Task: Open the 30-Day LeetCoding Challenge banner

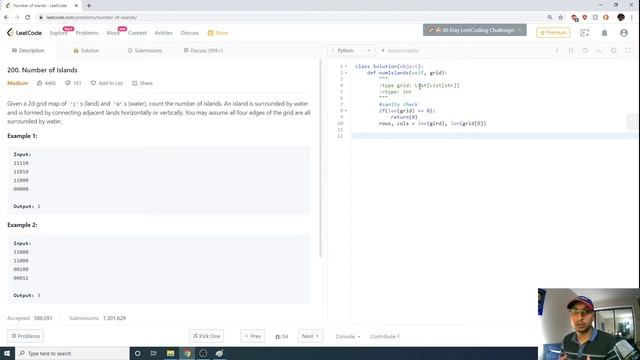Action: 475,30
